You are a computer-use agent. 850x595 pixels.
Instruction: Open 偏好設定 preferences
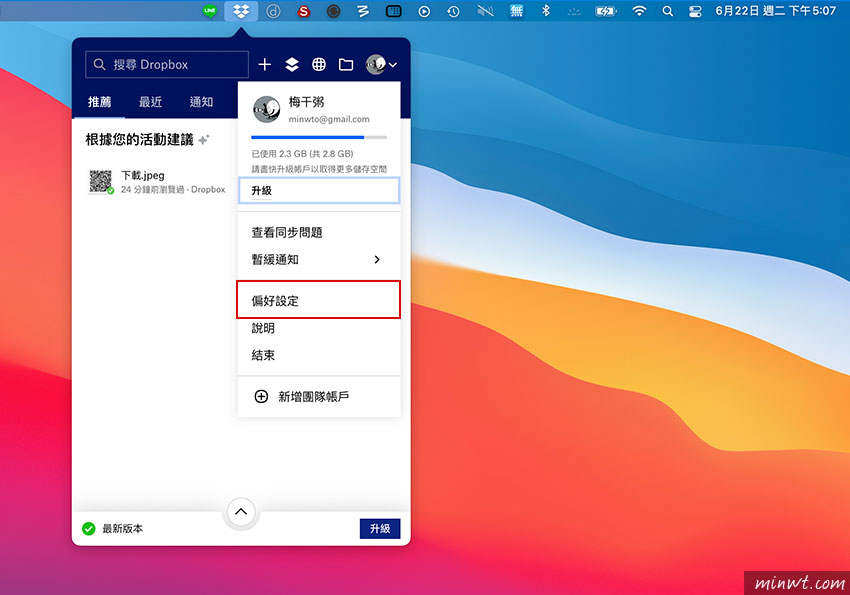pos(319,301)
